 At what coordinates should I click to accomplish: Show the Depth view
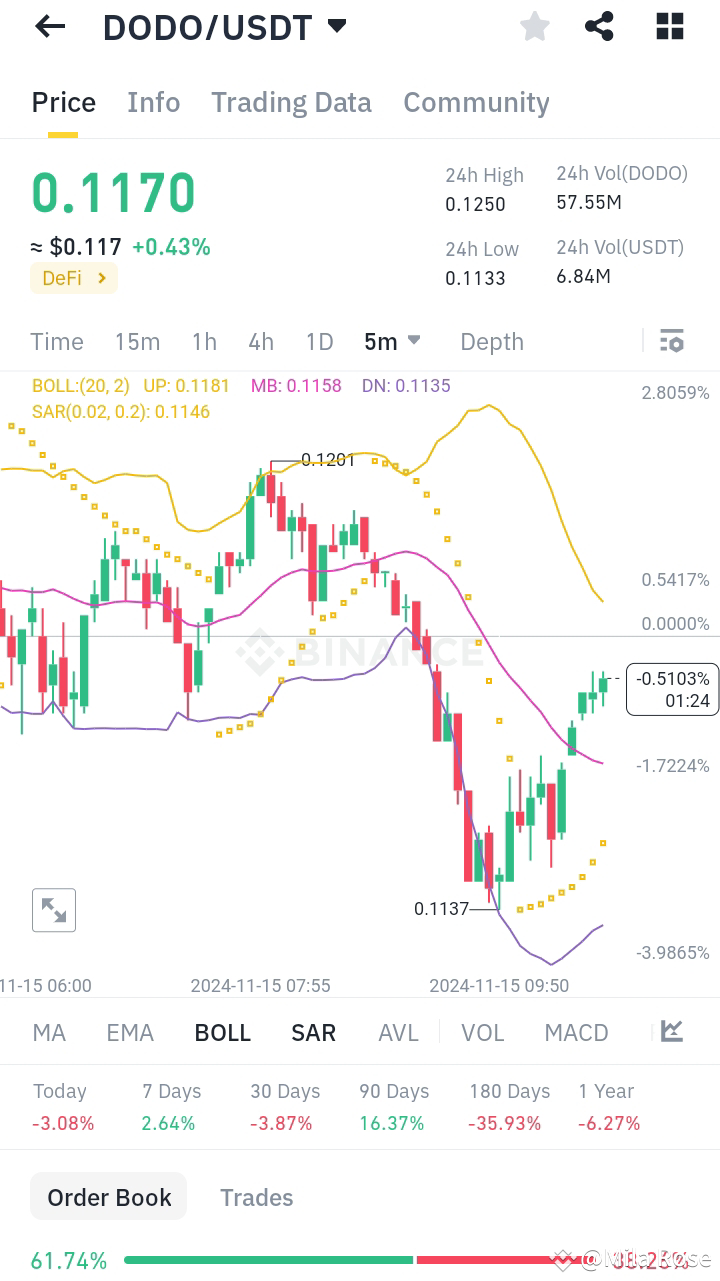(491, 341)
